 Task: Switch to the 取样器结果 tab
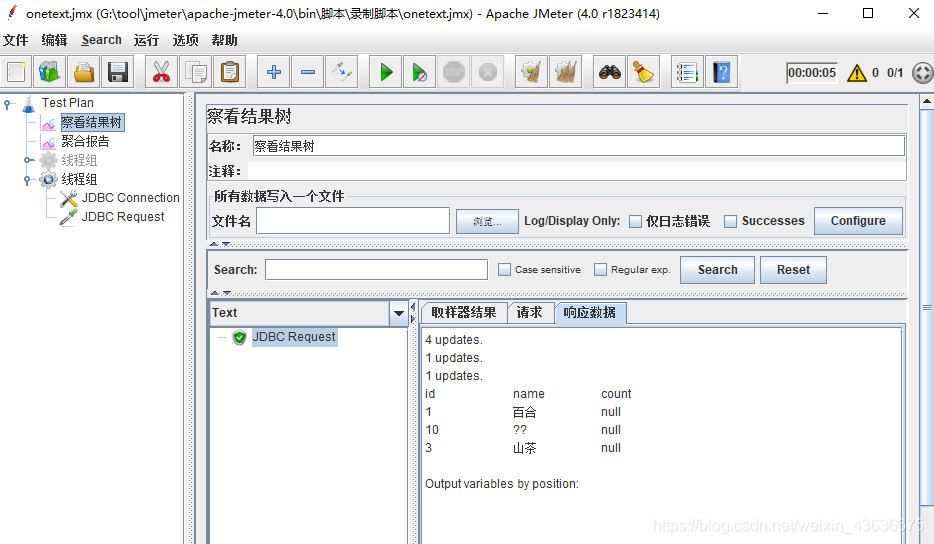464,313
